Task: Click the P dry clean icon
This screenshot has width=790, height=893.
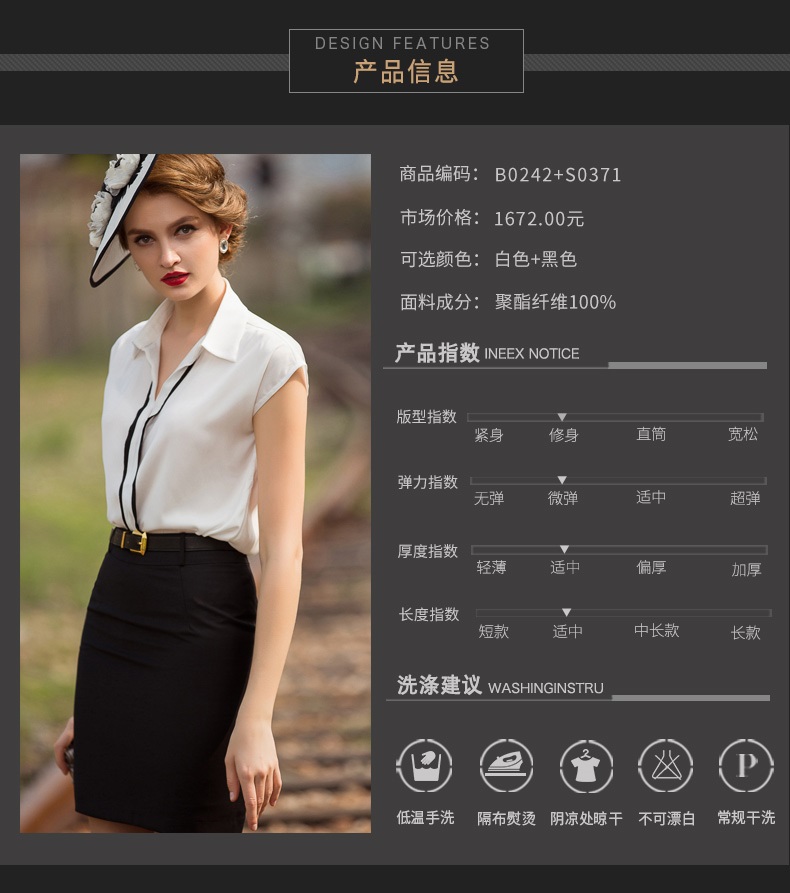Action: coord(746,765)
